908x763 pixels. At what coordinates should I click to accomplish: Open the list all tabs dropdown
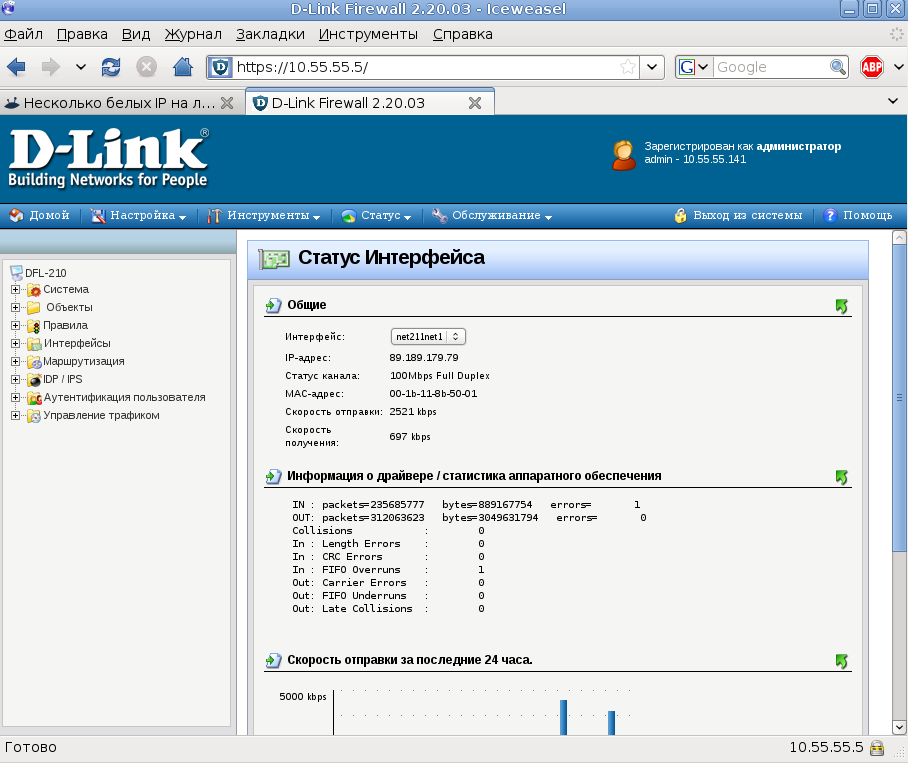(893, 101)
